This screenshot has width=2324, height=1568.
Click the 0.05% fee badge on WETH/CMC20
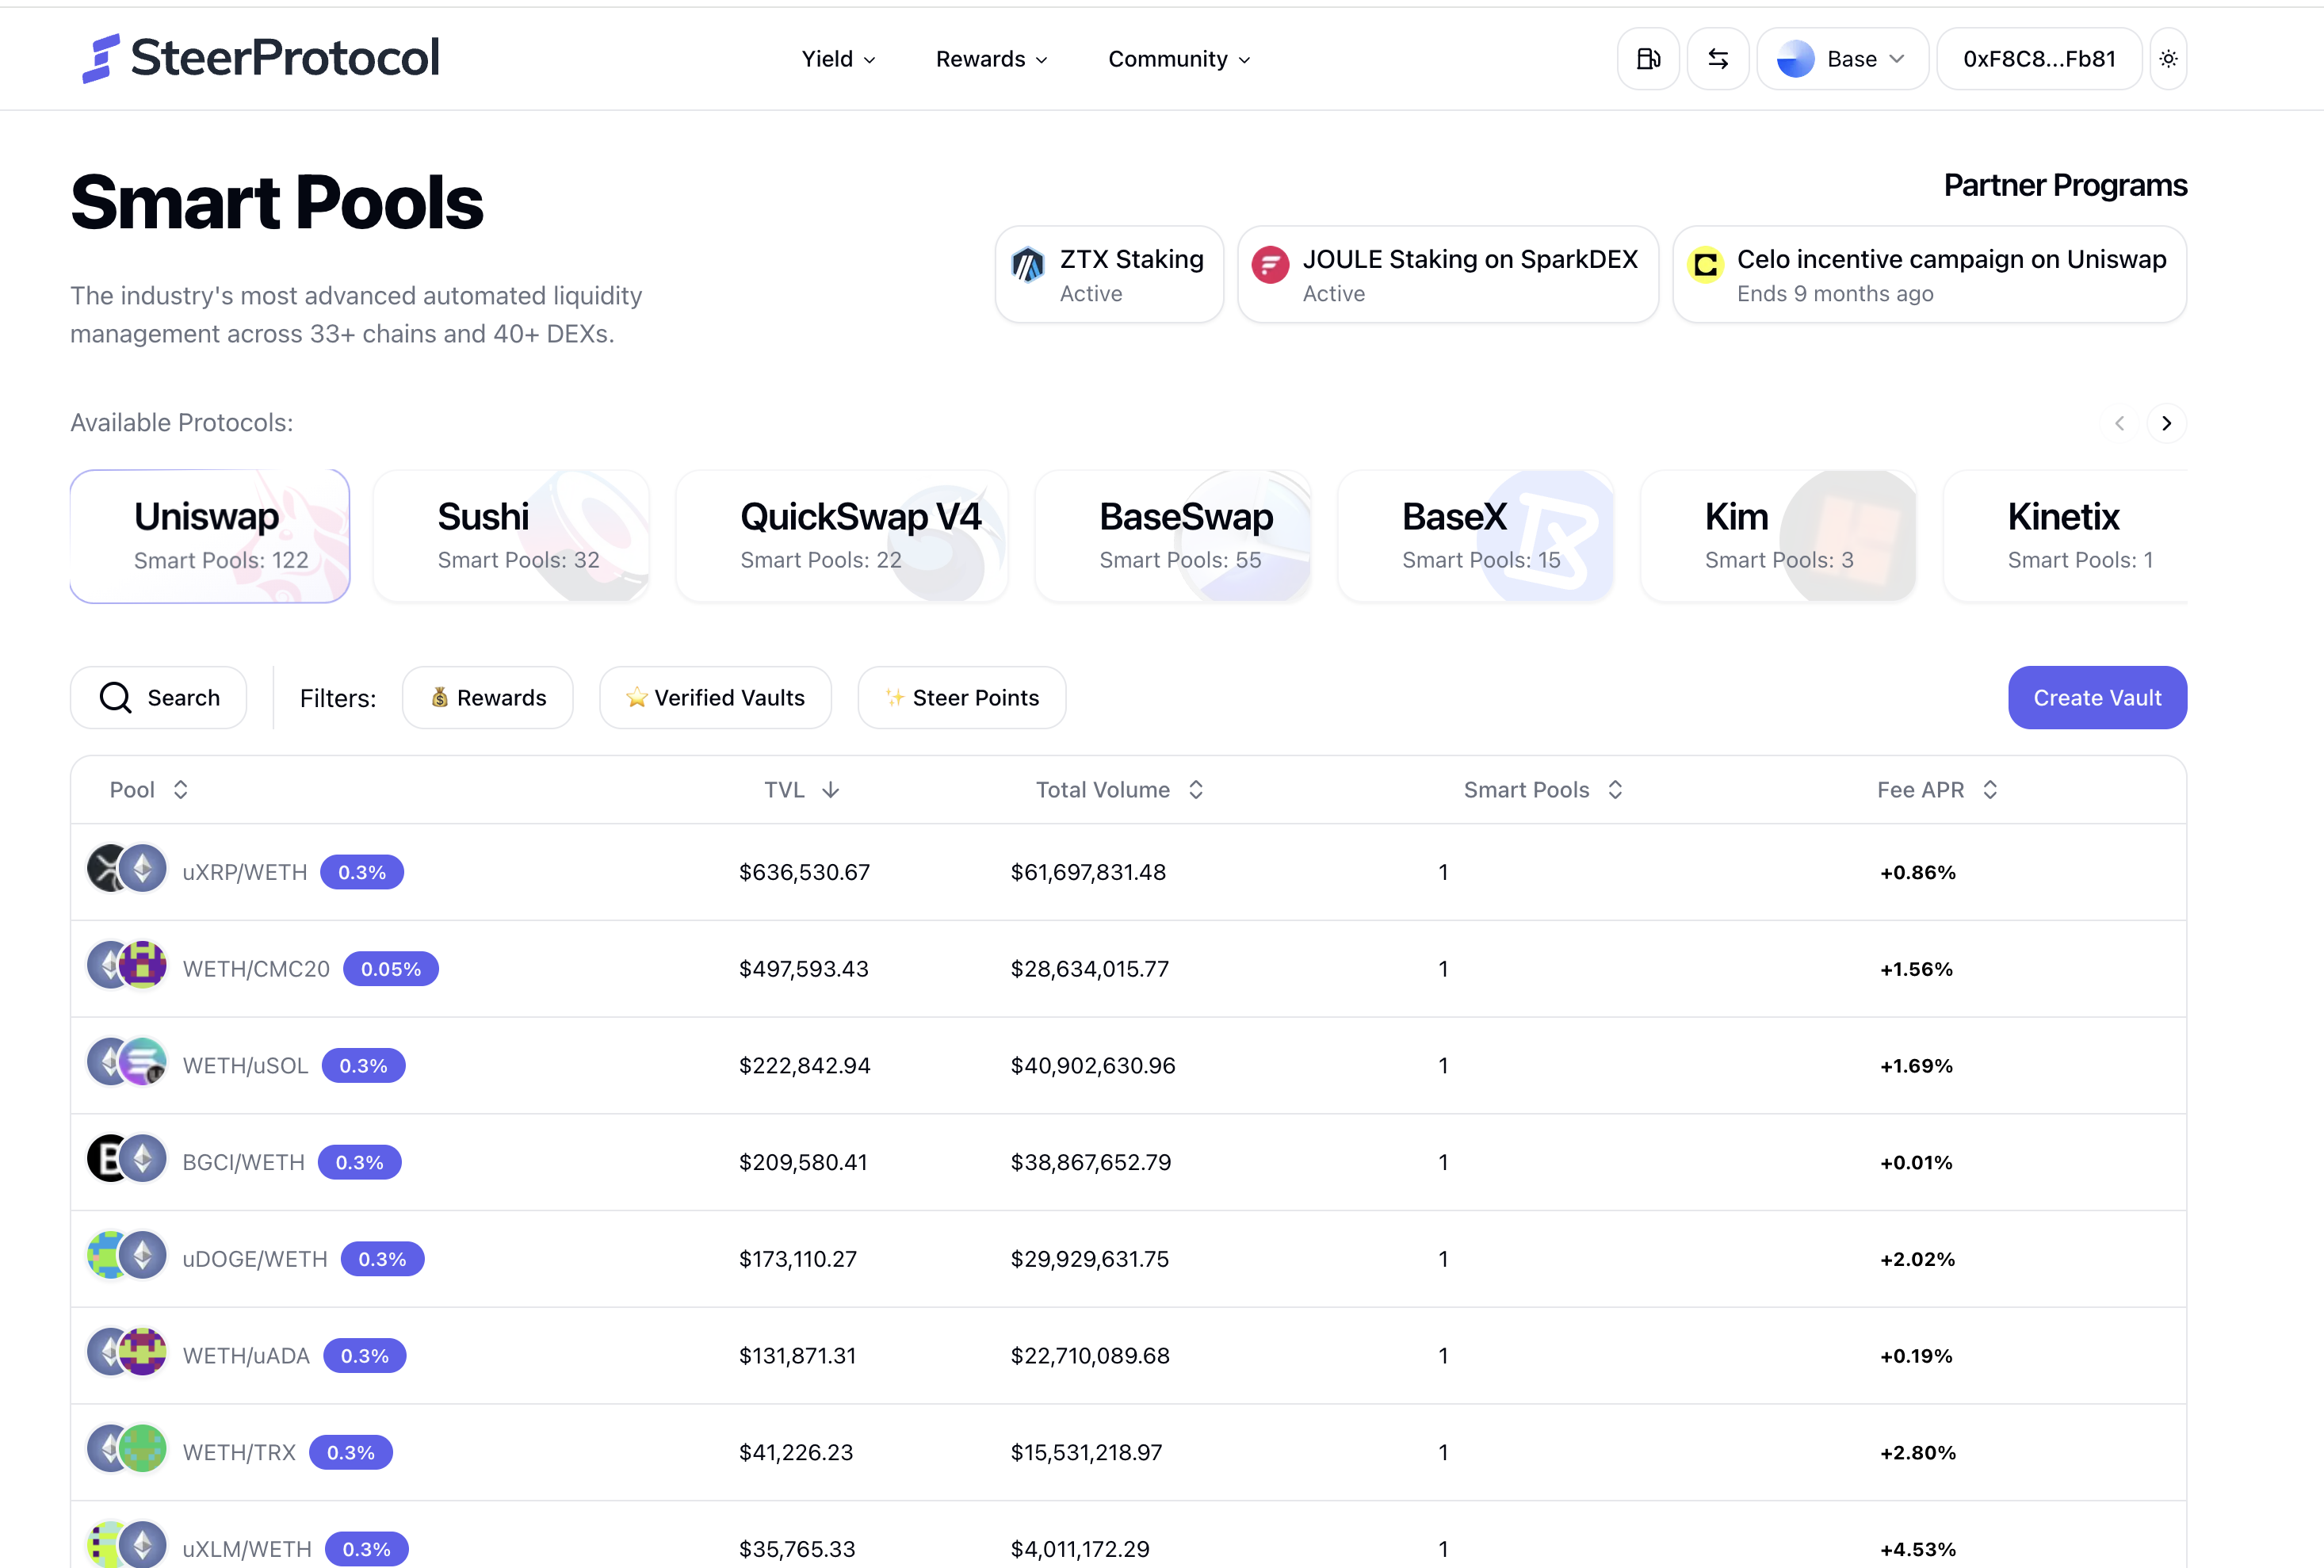coord(391,969)
